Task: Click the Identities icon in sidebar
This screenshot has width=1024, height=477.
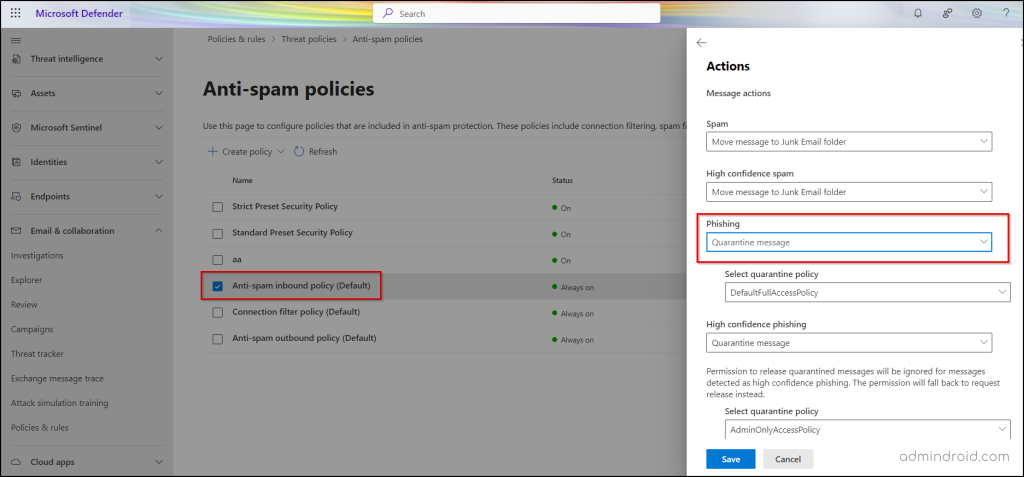Action: click(x=16, y=162)
